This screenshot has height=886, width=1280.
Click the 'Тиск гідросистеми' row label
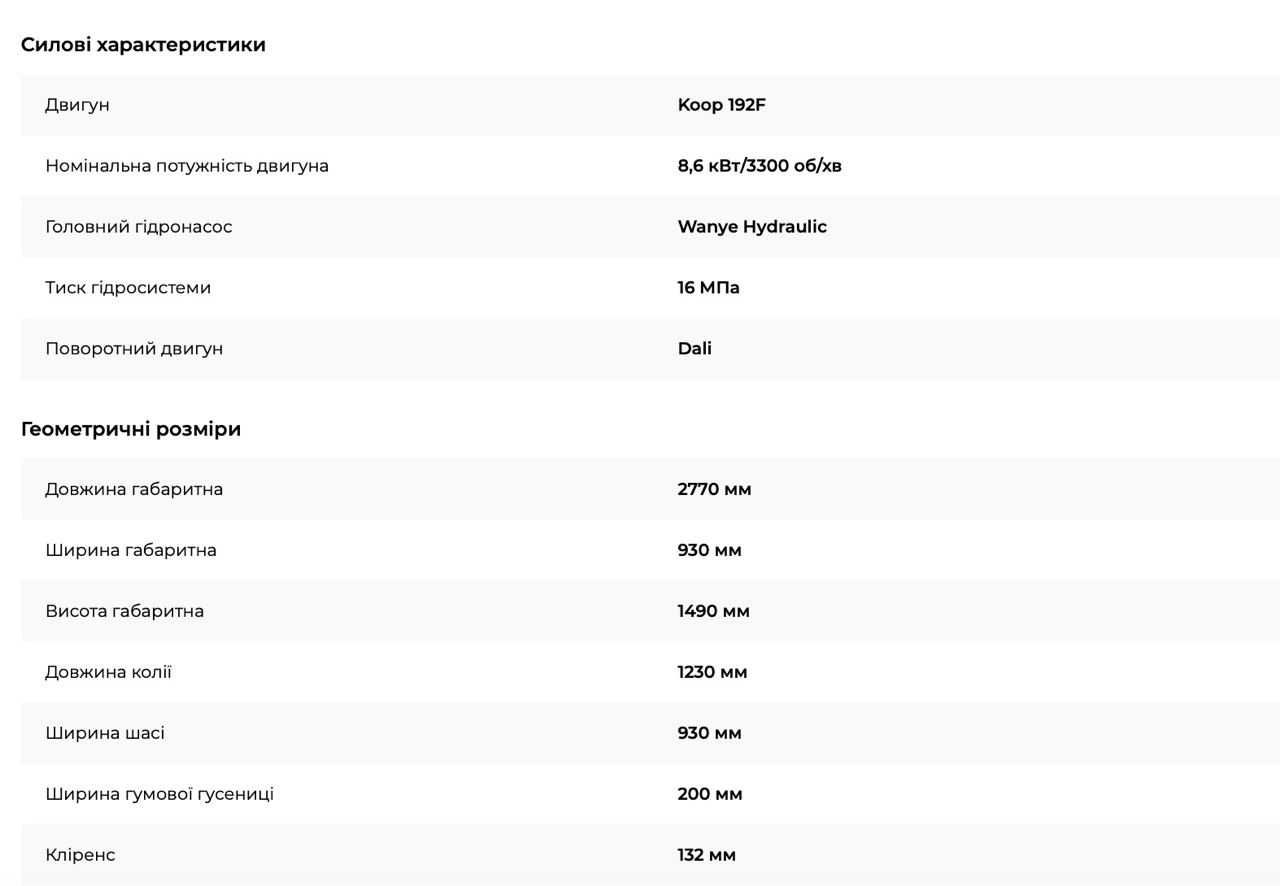coord(128,288)
